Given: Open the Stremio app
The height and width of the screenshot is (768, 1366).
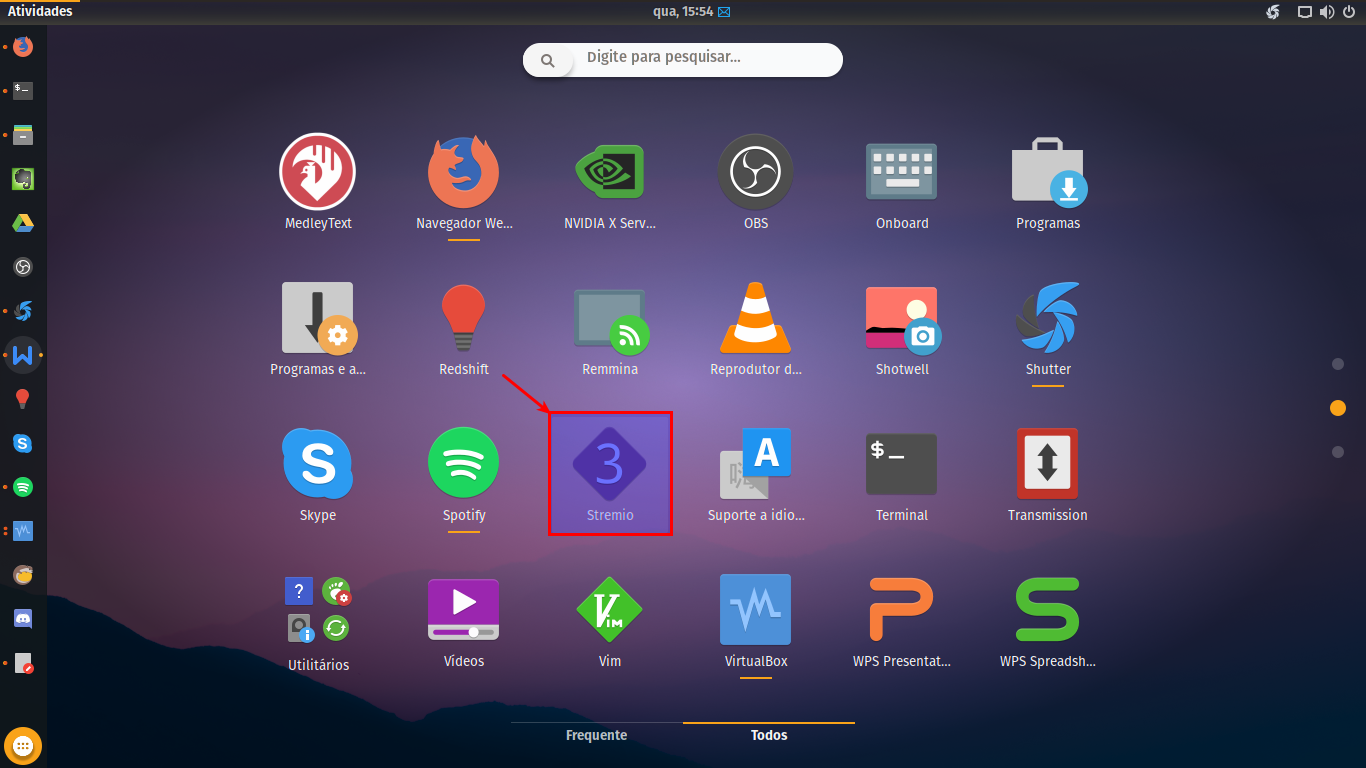Looking at the screenshot, I should 610,465.
